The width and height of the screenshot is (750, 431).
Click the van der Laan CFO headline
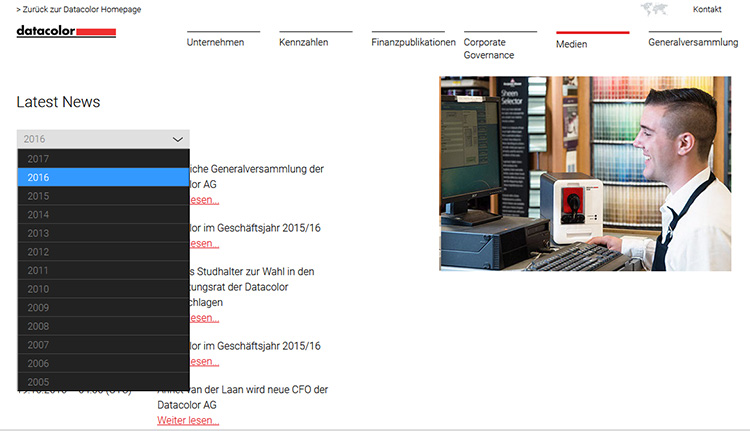tap(243, 397)
